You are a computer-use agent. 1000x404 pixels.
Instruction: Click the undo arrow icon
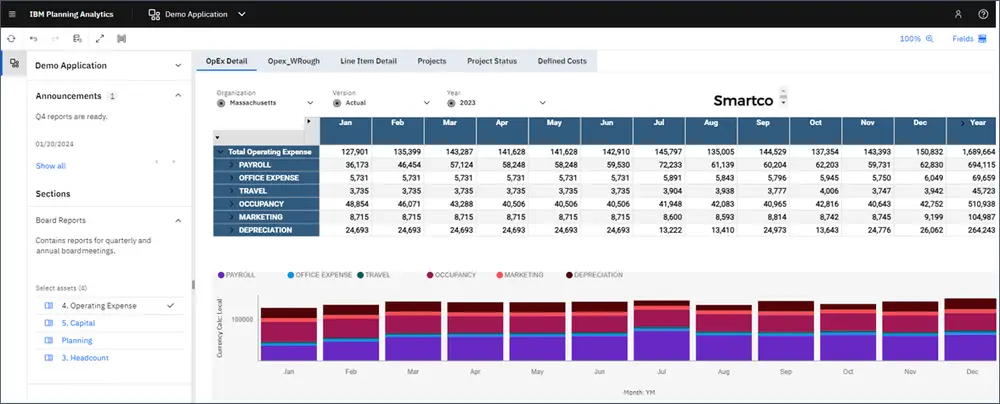[33, 39]
